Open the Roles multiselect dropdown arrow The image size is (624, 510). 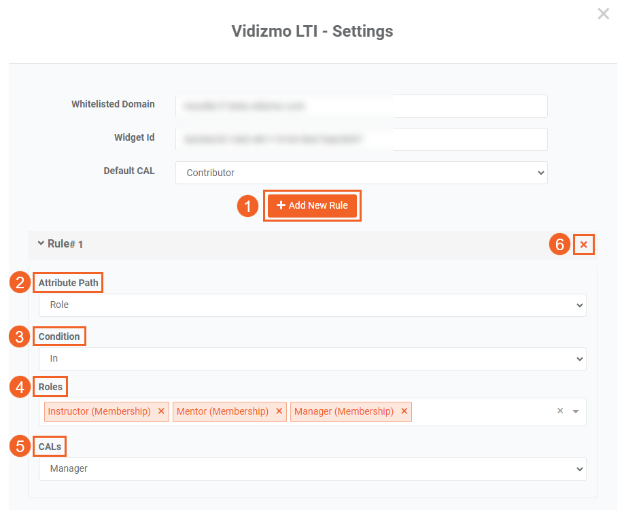coord(576,411)
